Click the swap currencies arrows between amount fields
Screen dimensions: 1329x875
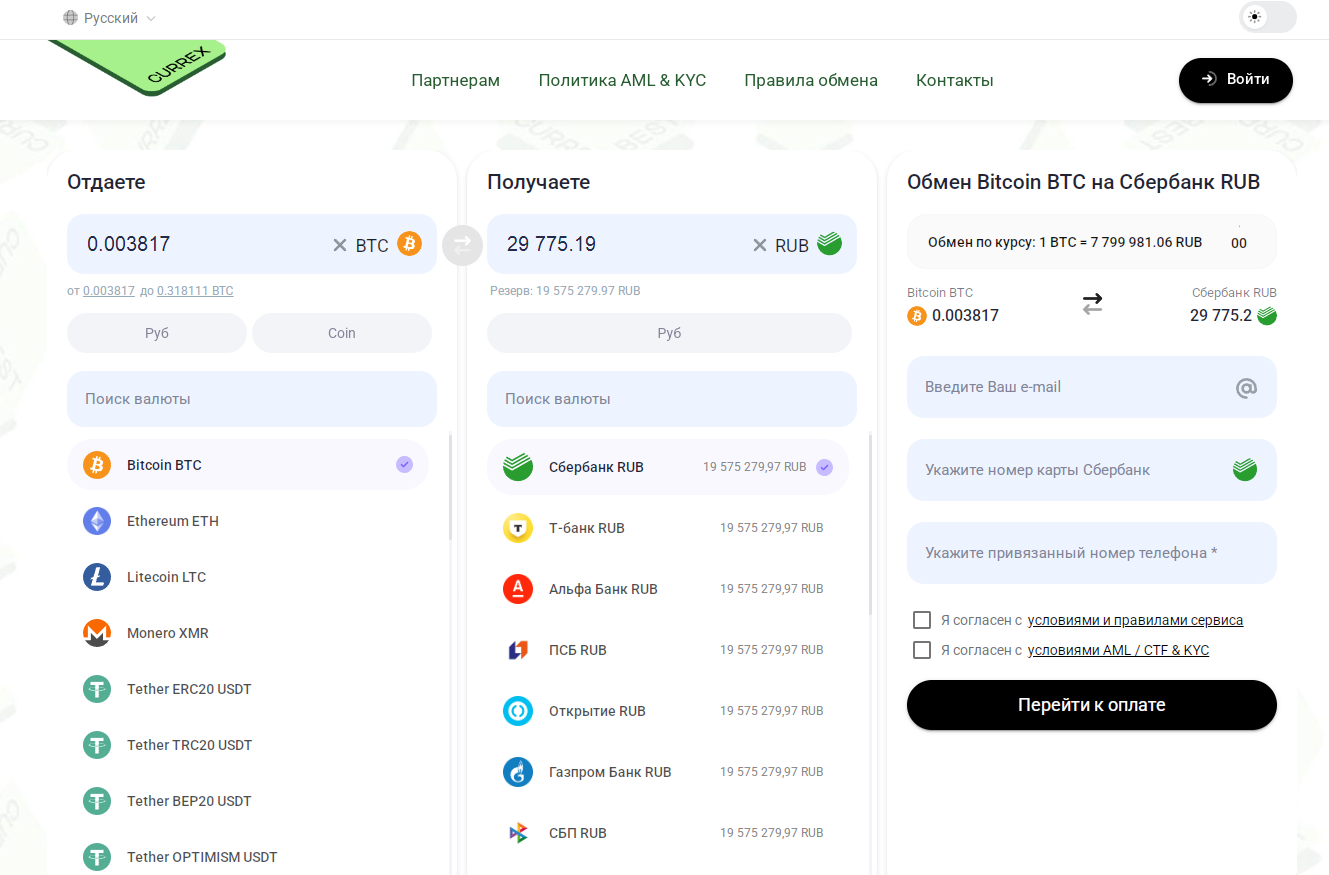(x=462, y=244)
